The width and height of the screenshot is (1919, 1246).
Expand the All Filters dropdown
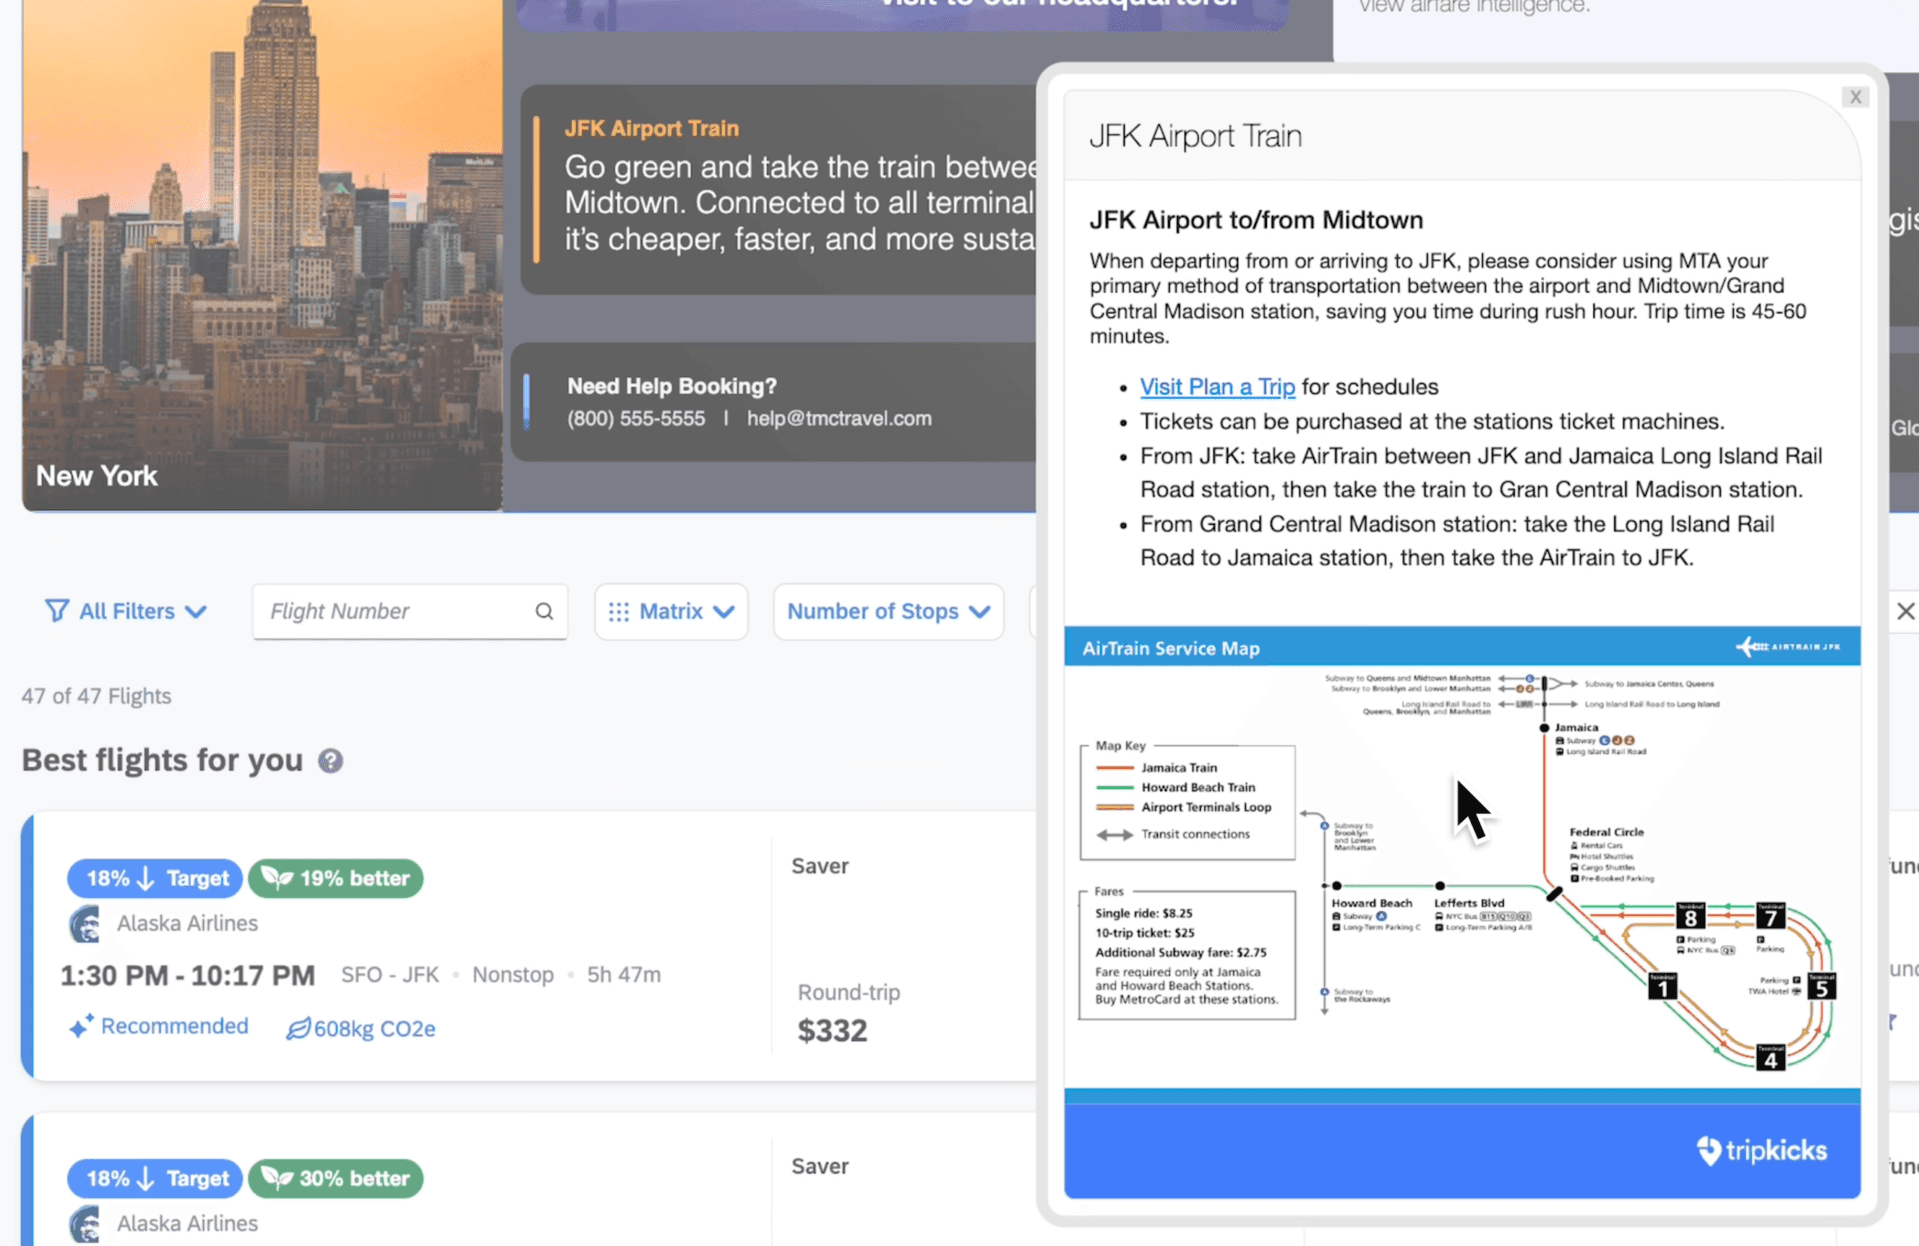(x=126, y=611)
